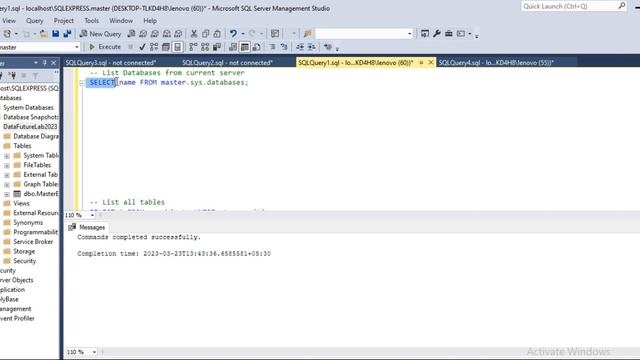Image resolution: width=640 pixels, height=360 pixels.
Task: Toggle auto-hide pin on Object Explorer
Action: pos(45,62)
